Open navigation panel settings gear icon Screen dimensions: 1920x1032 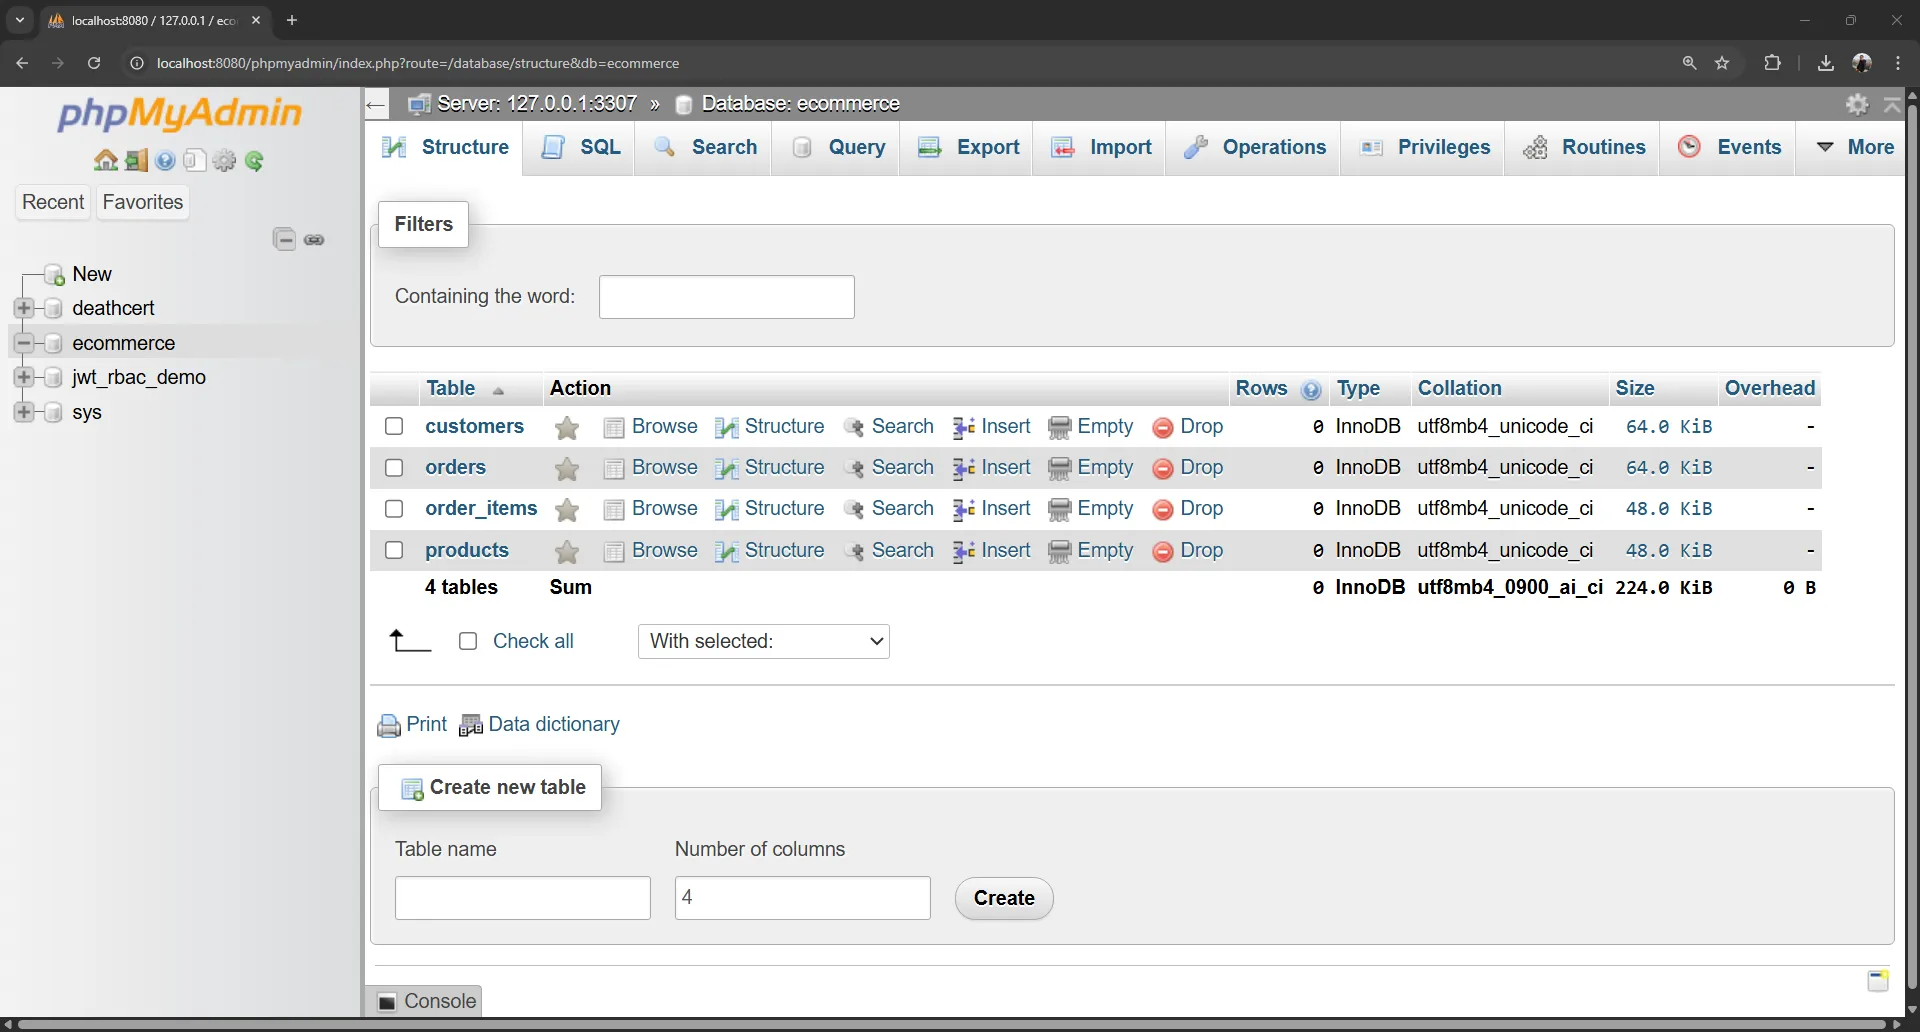click(225, 160)
